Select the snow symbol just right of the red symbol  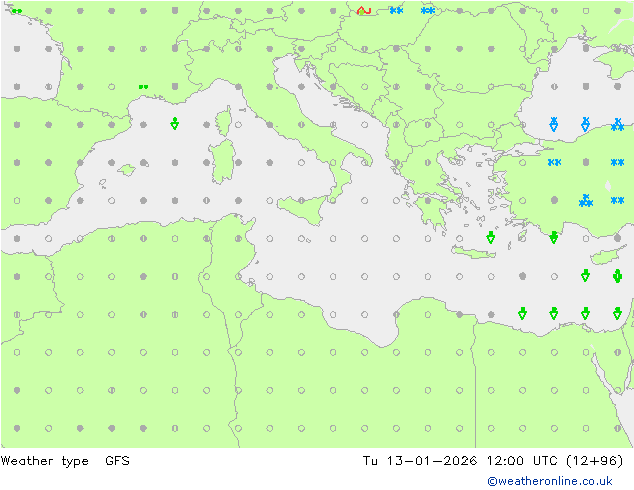[396, 11]
